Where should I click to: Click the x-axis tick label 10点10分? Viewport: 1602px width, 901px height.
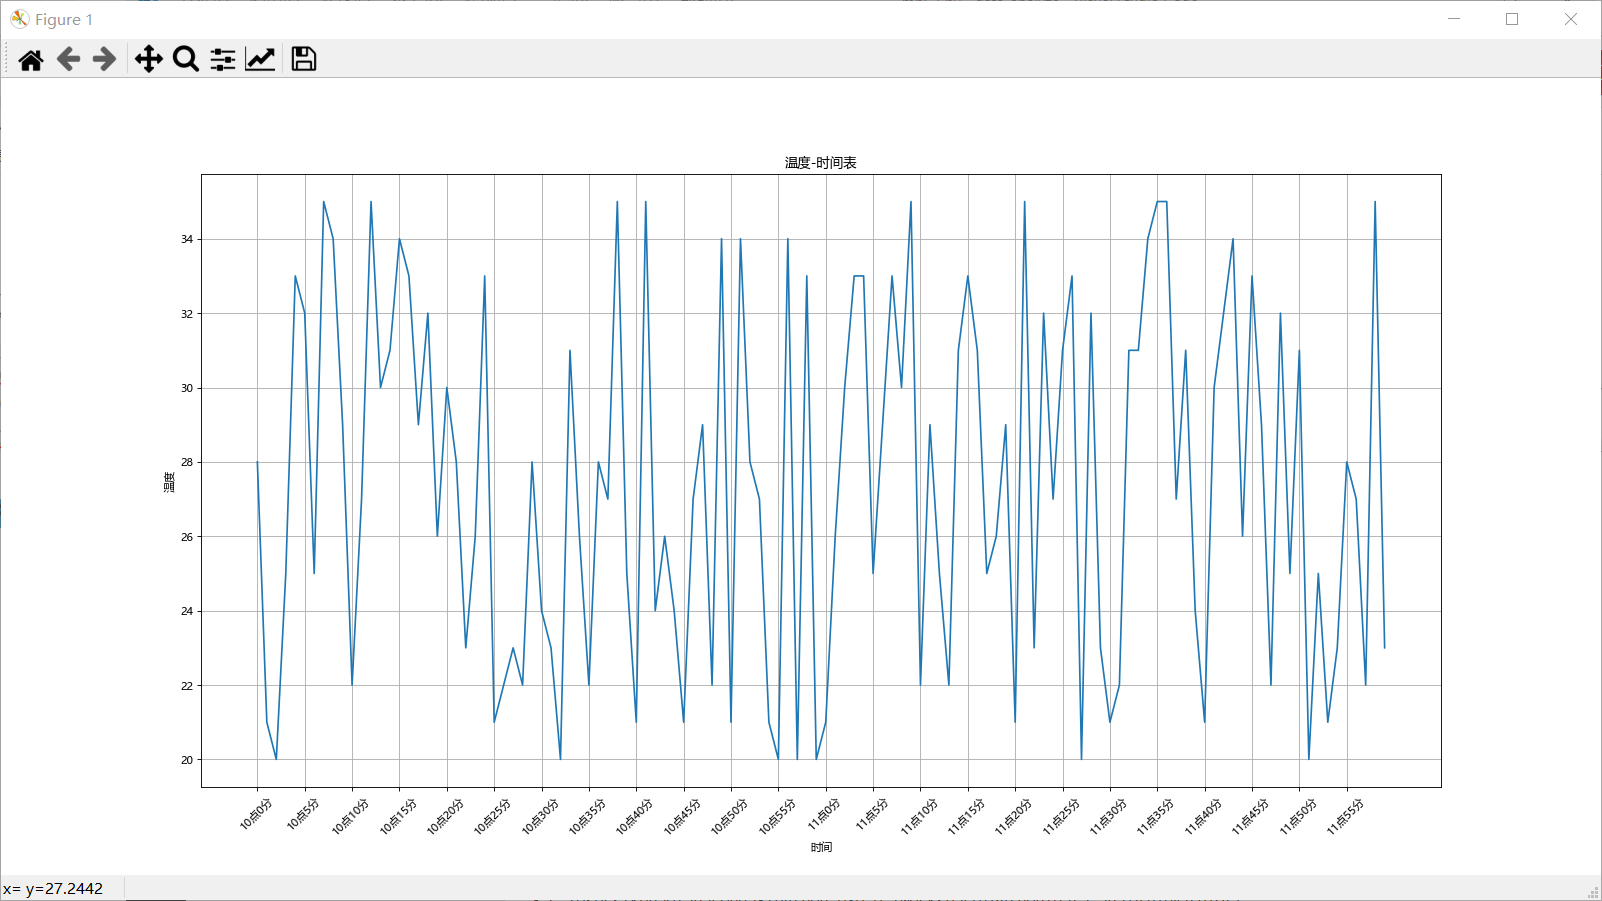[x=350, y=816]
